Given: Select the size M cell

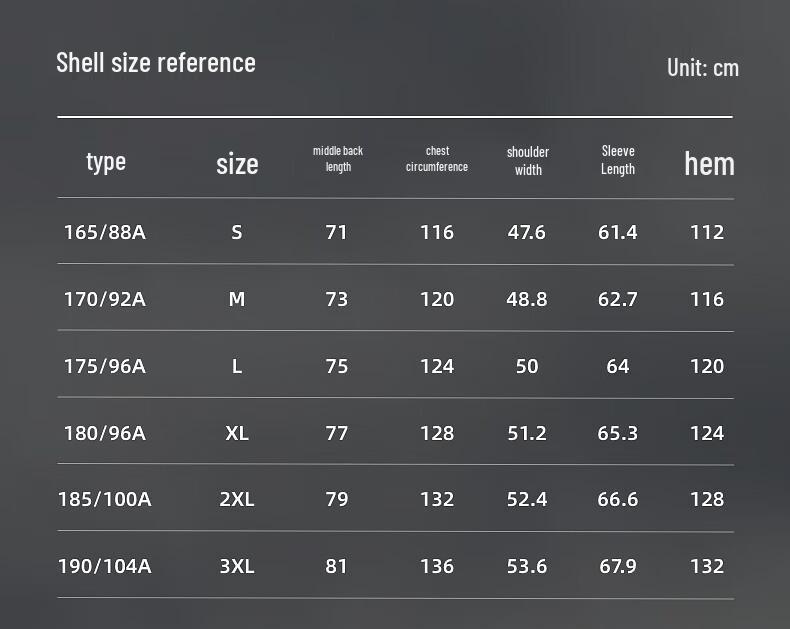Looking at the screenshot, I should [x=237, y=299].
